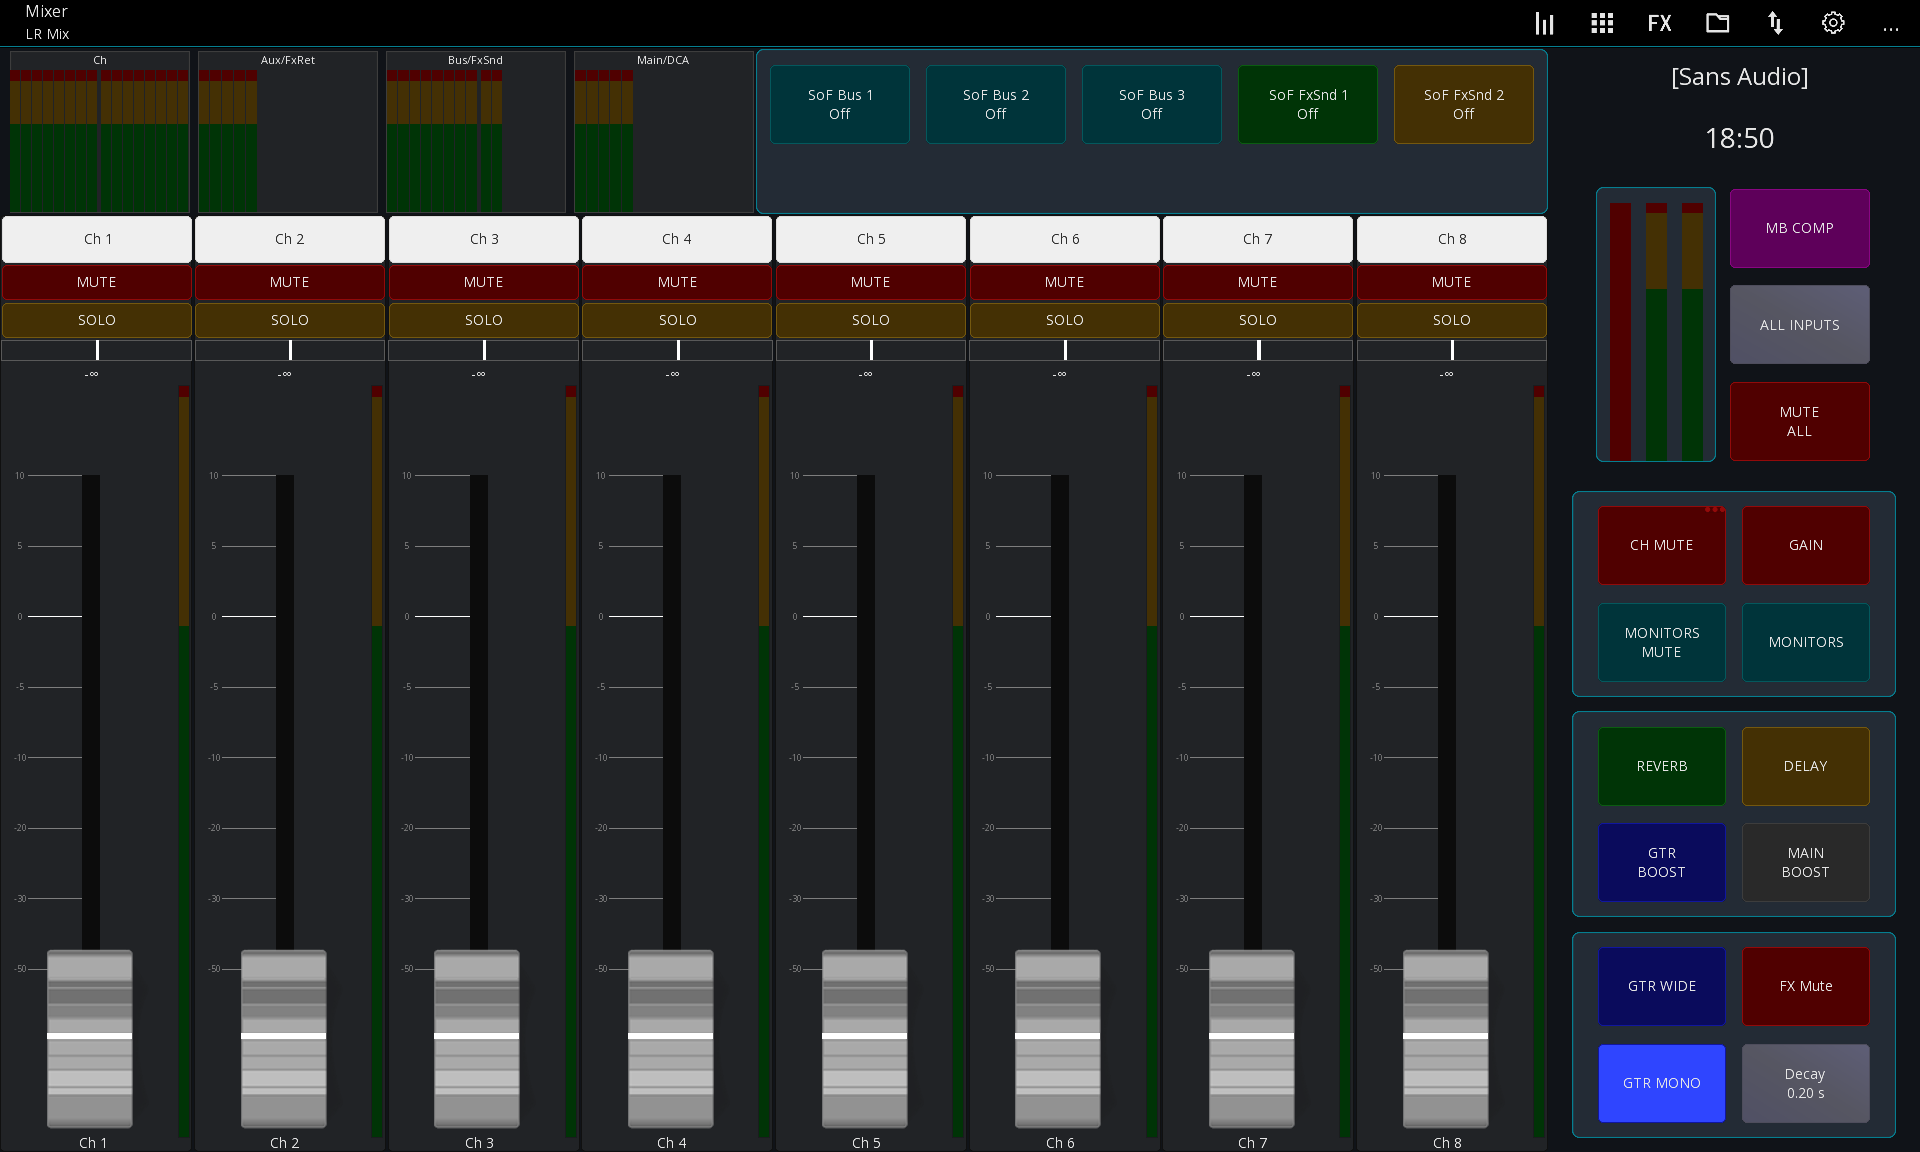Select the Main/DCA meter bank
Image resolution: width=1920 pixels, height=1152 pixels.
tap(663, 132)
